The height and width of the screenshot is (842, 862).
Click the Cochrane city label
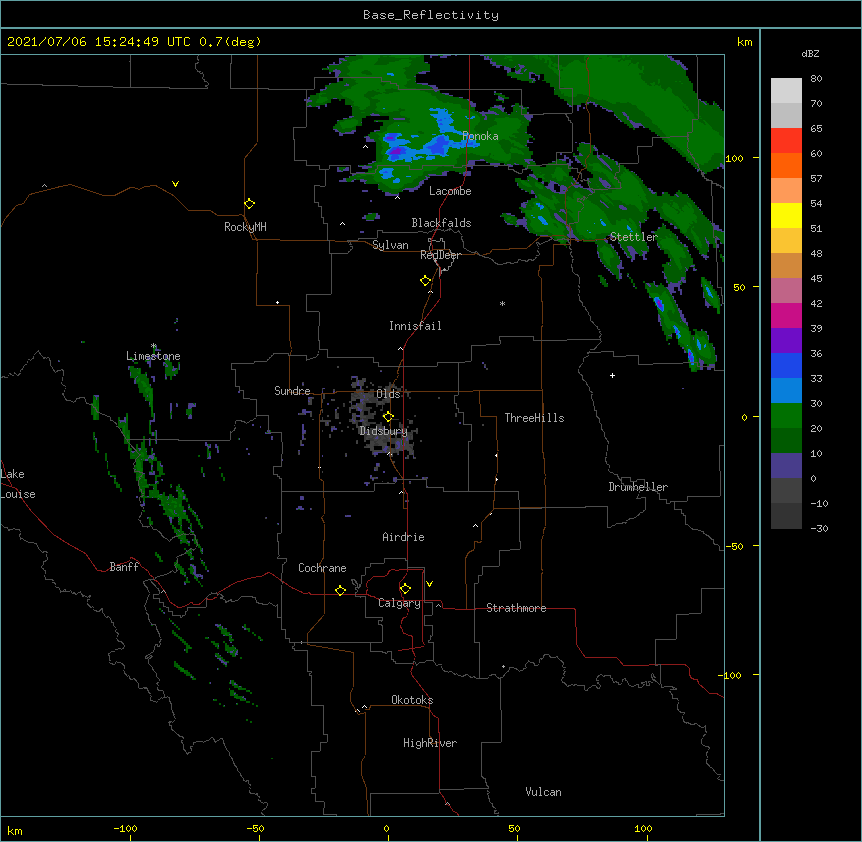(322, 568)
